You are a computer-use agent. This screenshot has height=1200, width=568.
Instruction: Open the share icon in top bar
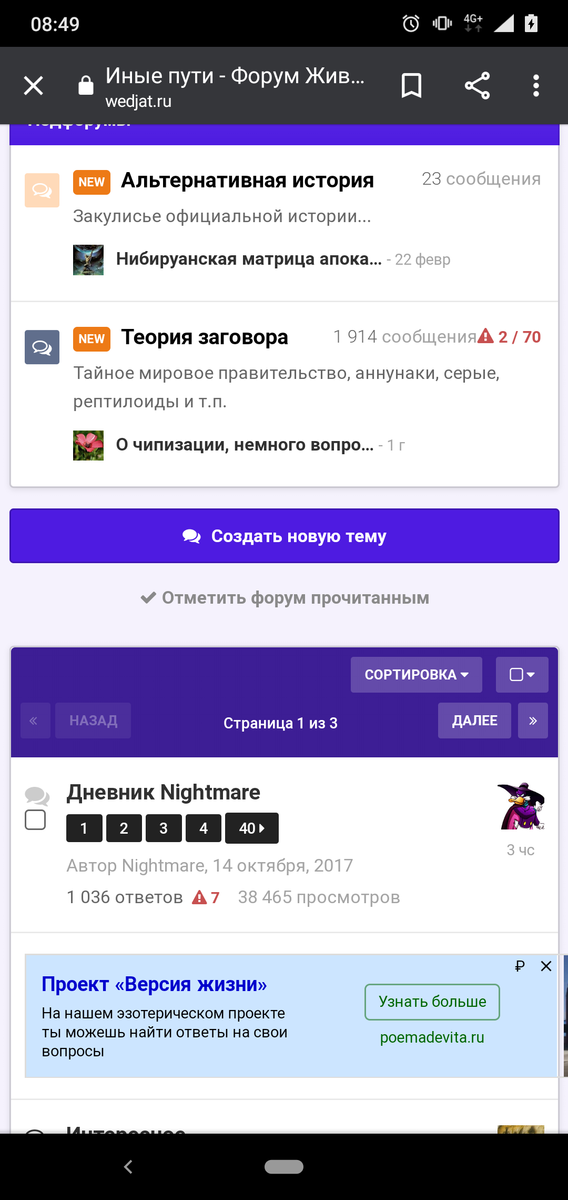pos(477,86)
